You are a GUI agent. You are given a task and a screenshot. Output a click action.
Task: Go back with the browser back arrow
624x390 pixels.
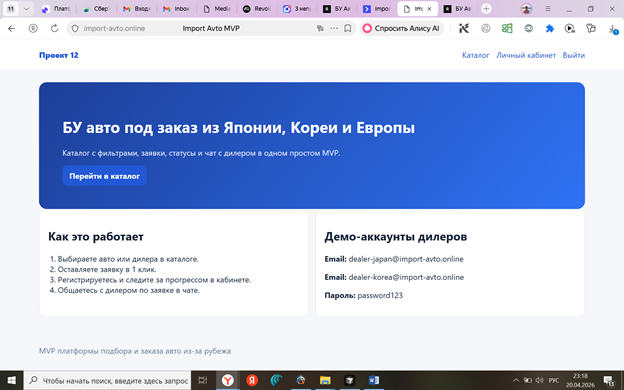click(x=12, y=28)
